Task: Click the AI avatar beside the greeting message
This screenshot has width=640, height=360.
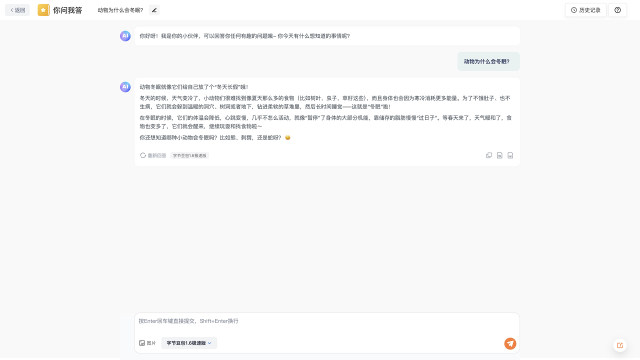Action: pos(125,36)
